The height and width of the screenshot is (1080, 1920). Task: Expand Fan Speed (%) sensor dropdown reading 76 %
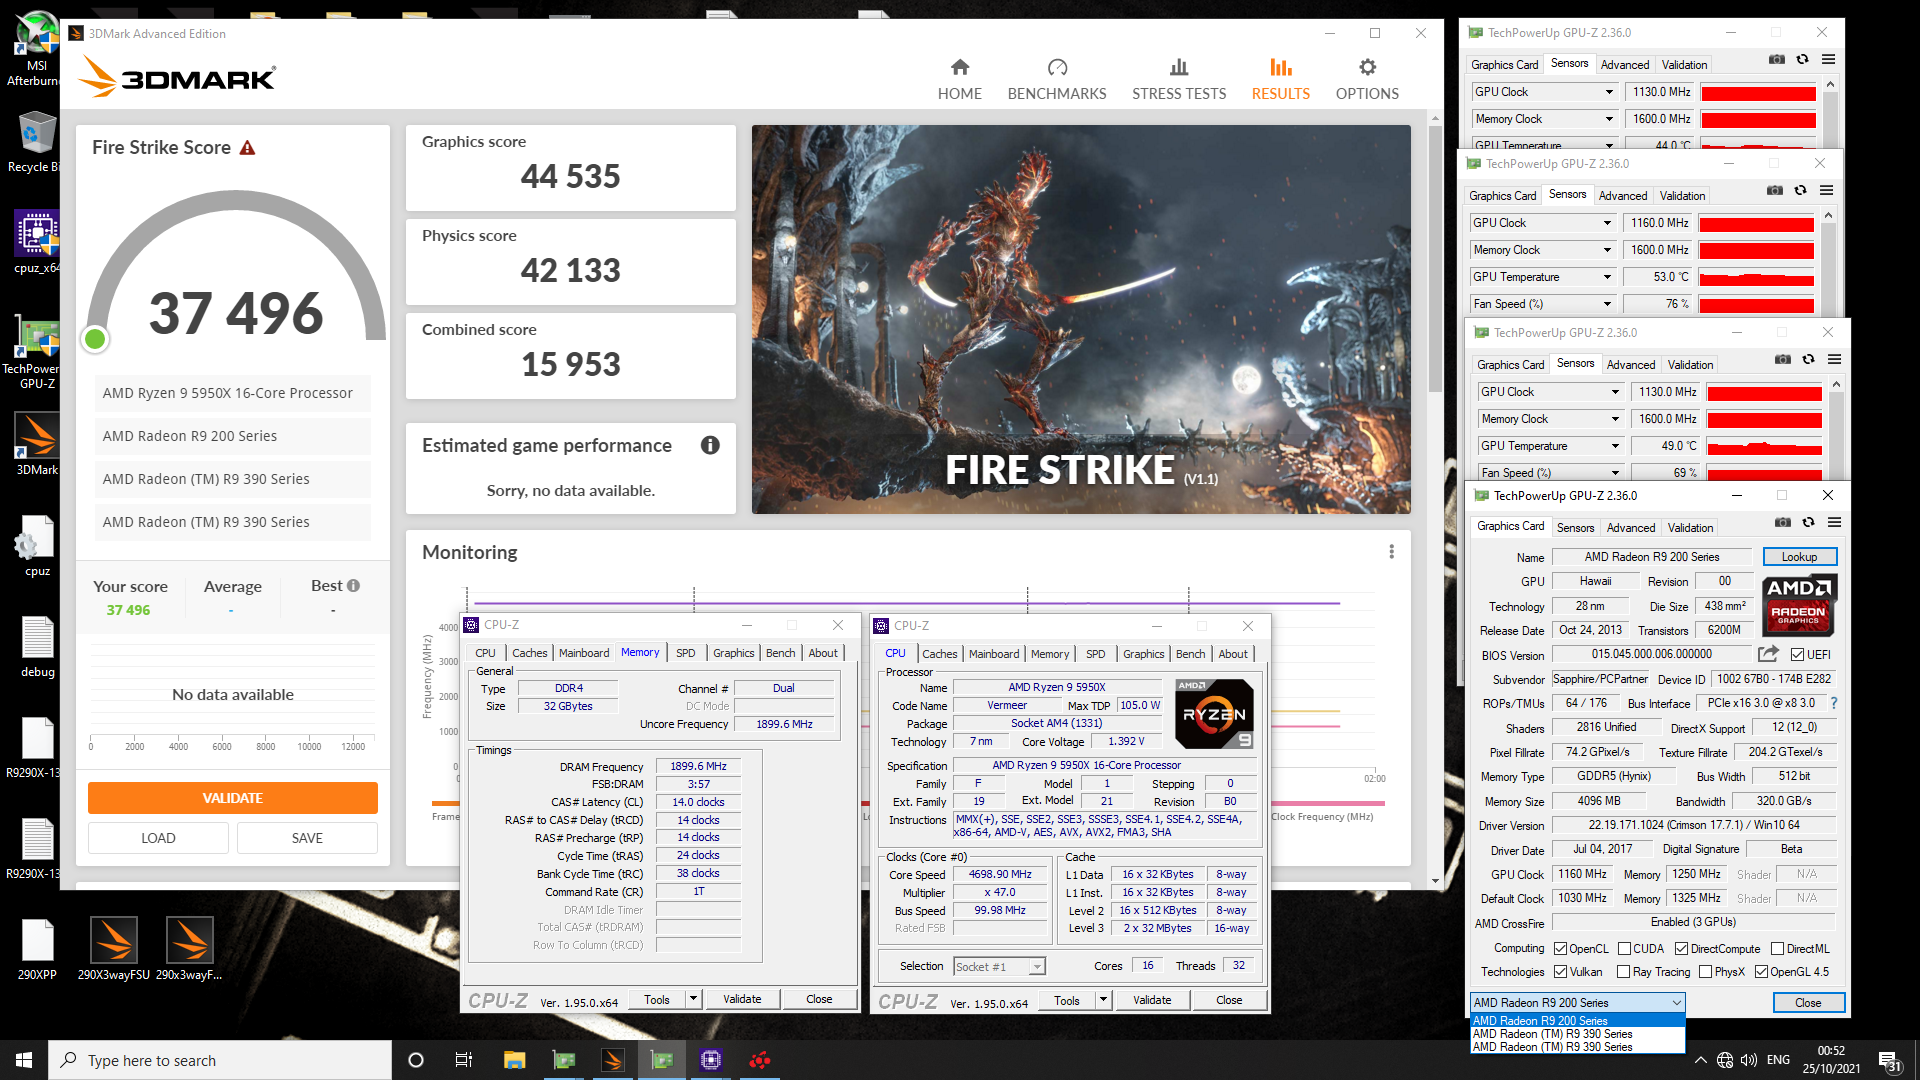click(1607, 304)
